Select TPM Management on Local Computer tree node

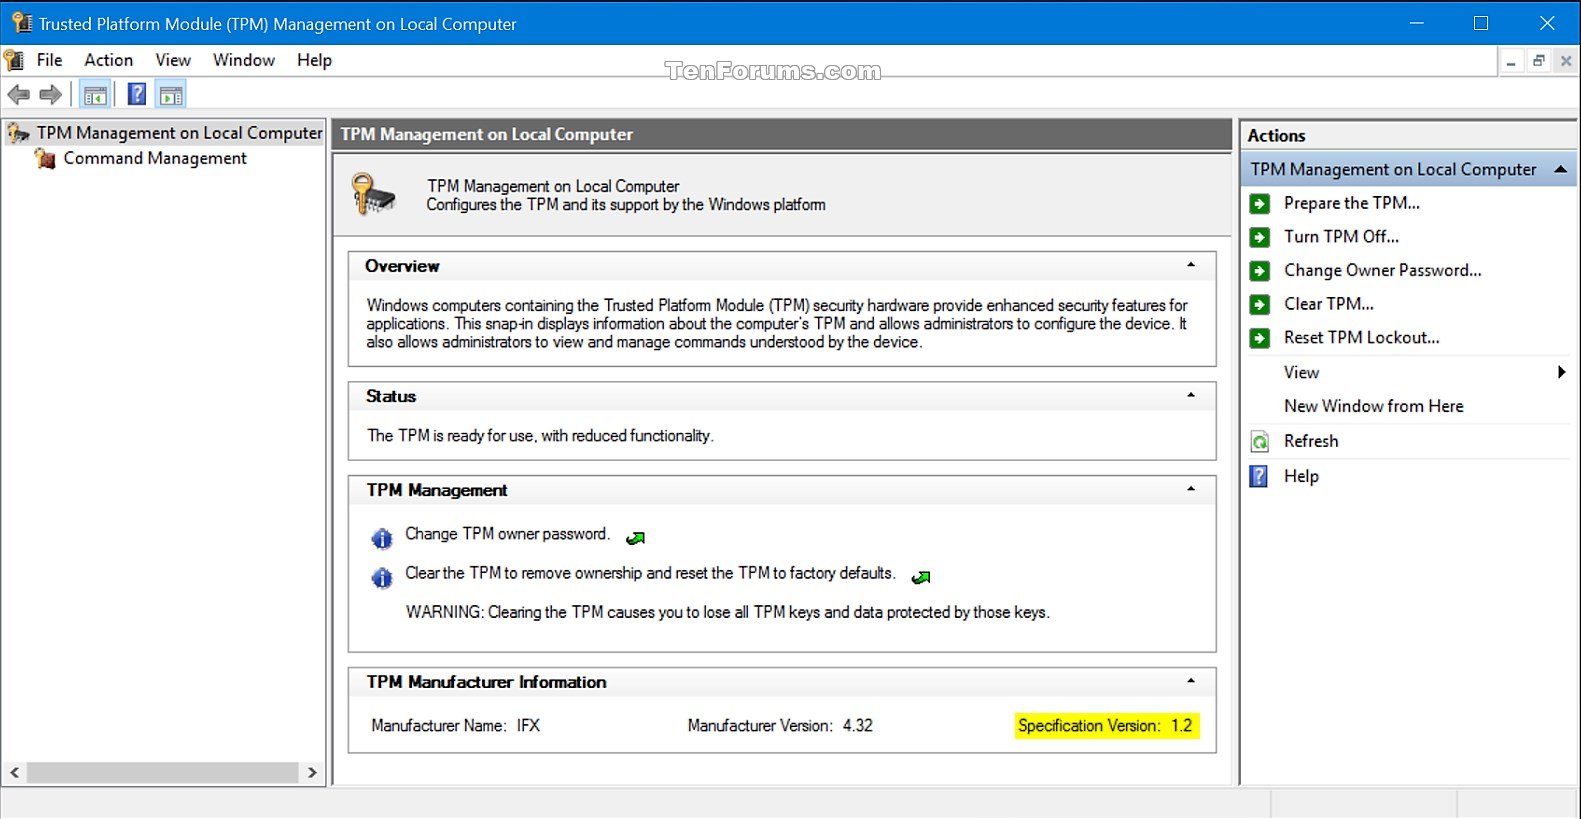(179, 133)
